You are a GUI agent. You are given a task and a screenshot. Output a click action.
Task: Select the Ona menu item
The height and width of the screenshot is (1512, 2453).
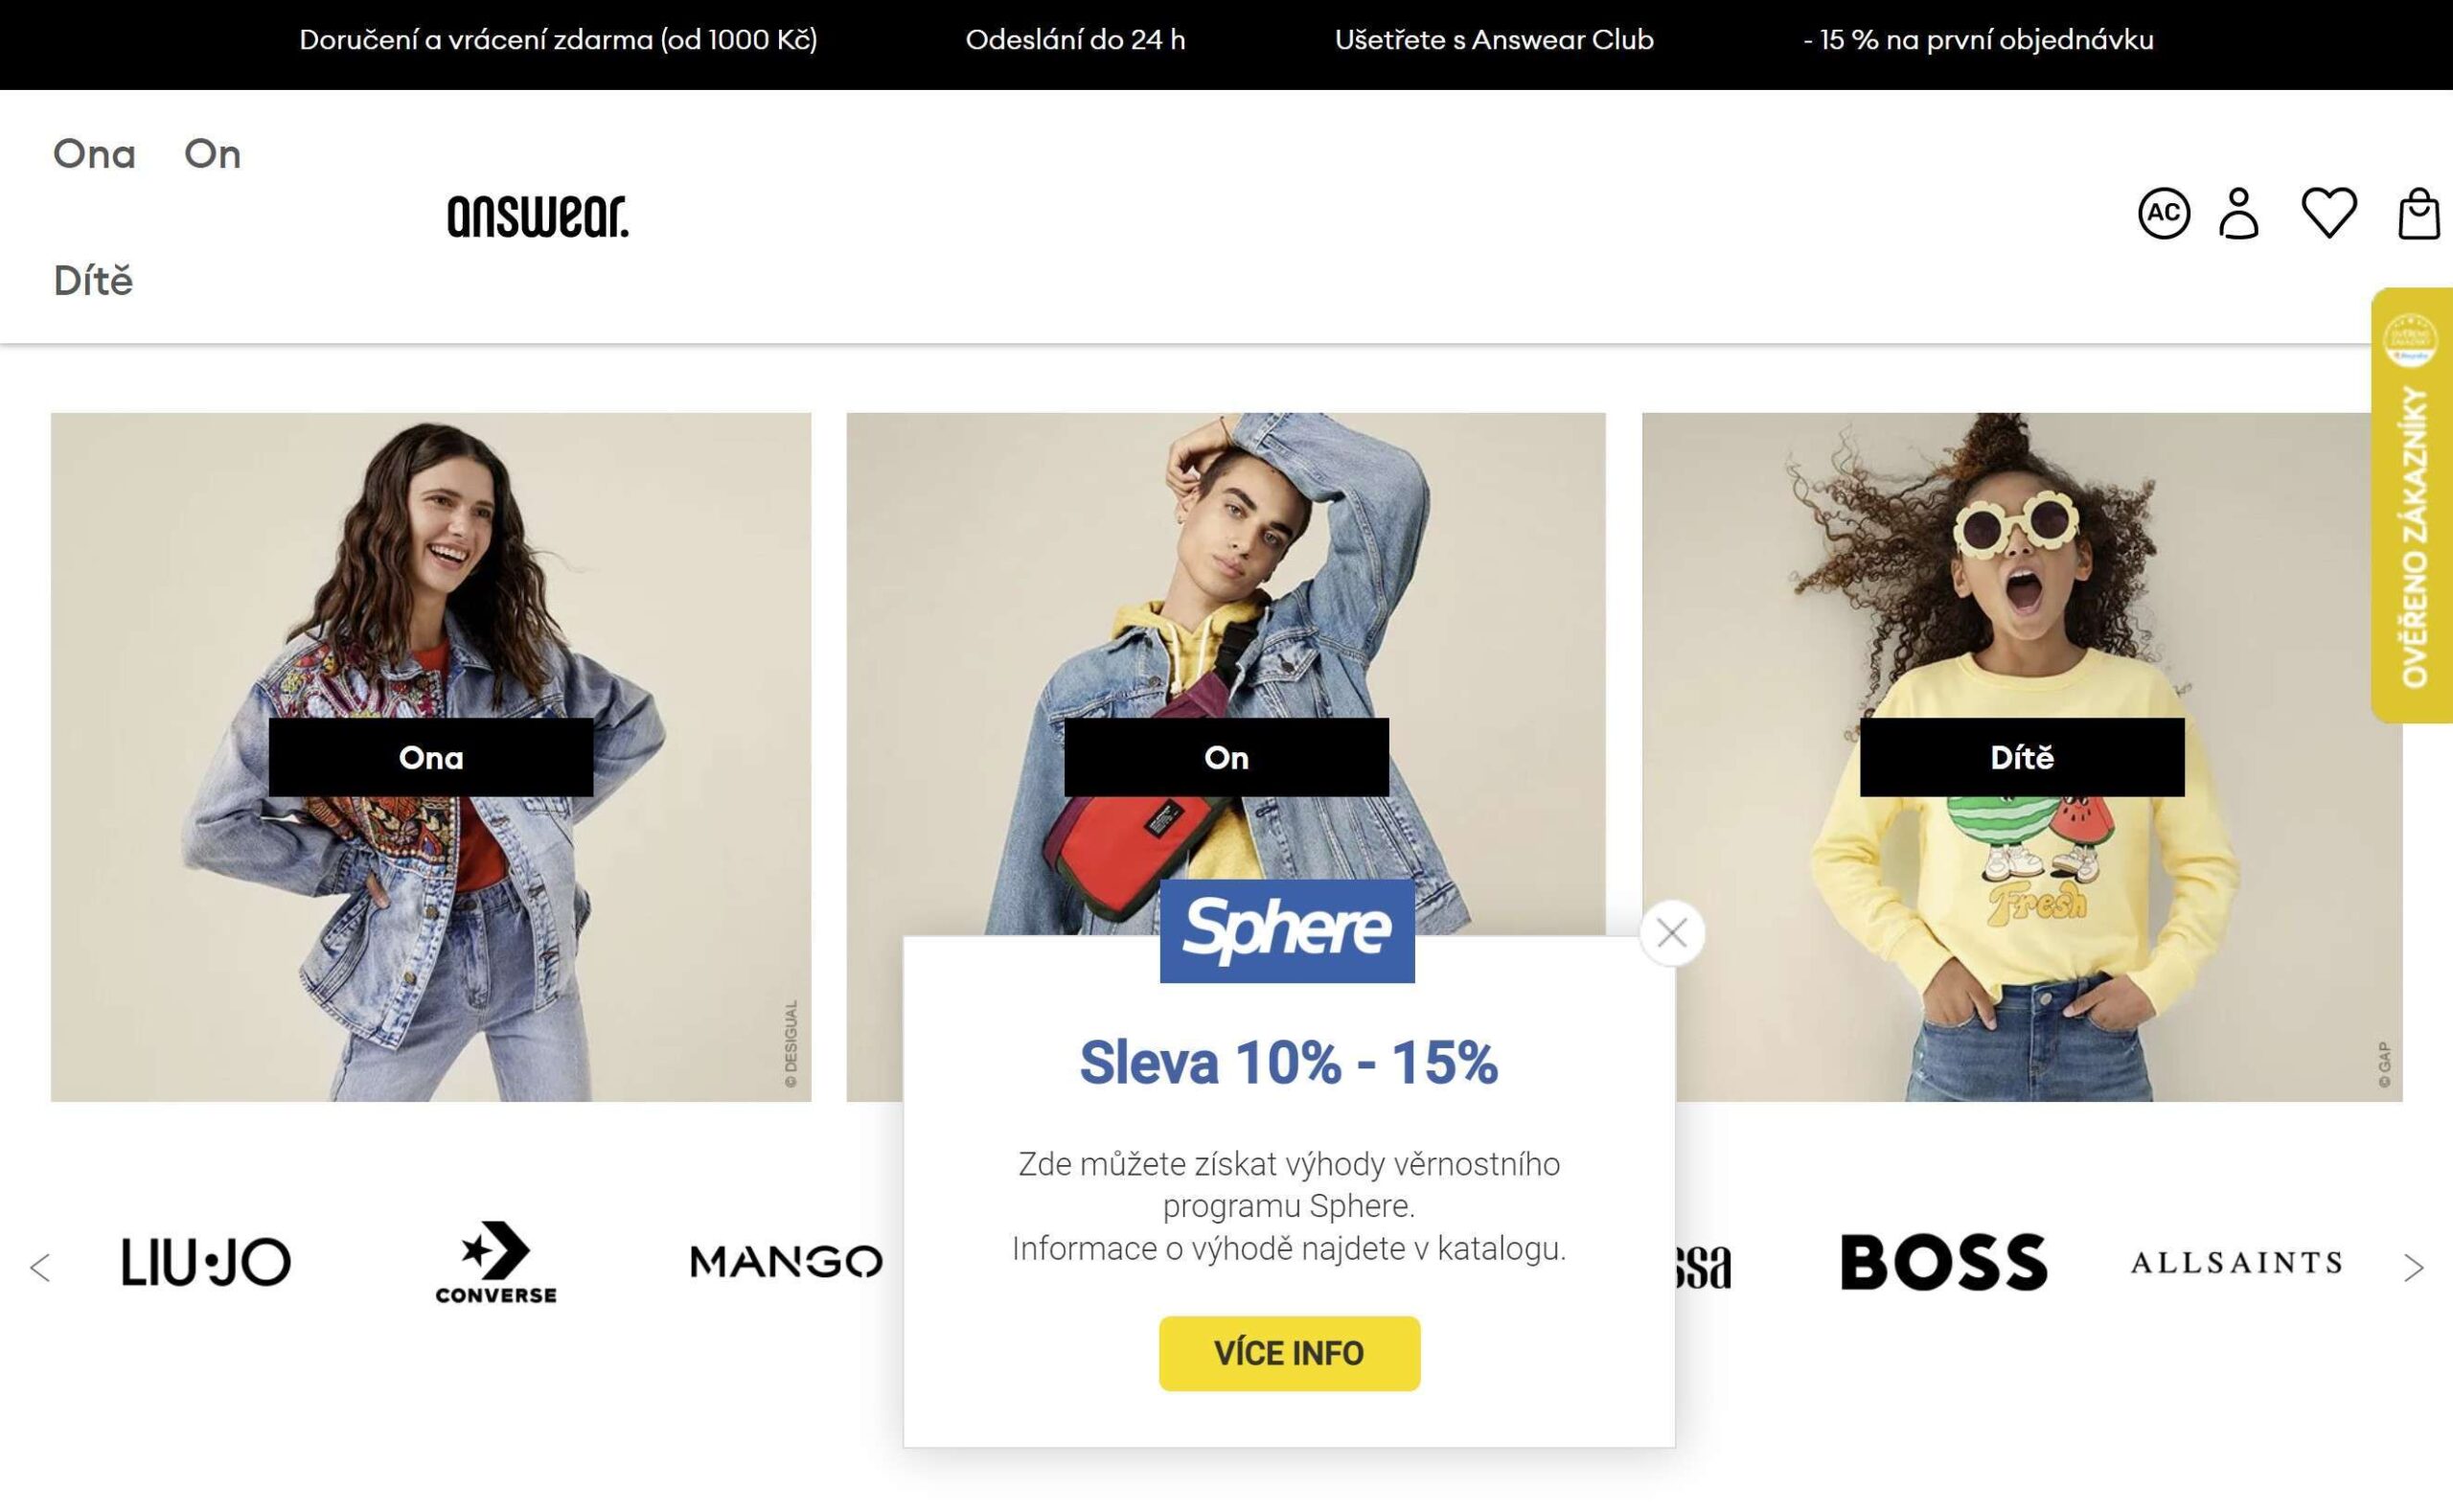94,154
